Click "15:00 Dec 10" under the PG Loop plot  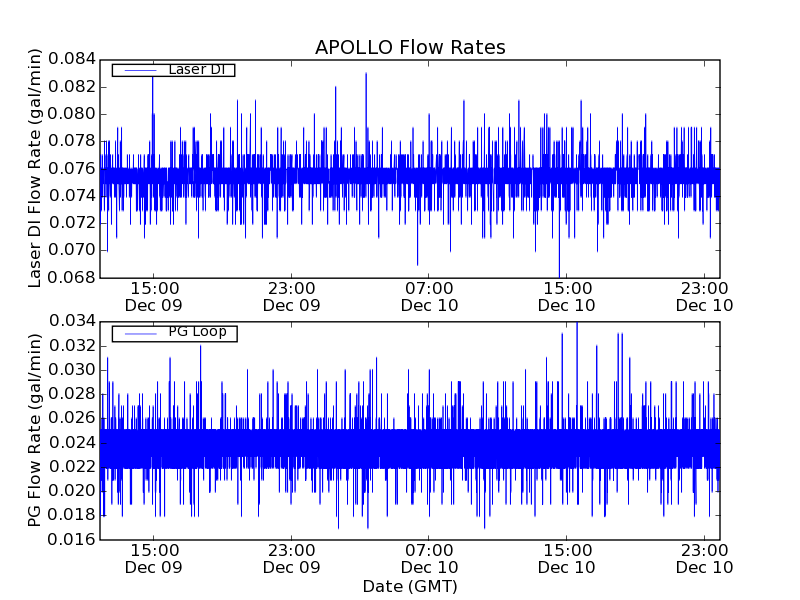click(567, 559)
